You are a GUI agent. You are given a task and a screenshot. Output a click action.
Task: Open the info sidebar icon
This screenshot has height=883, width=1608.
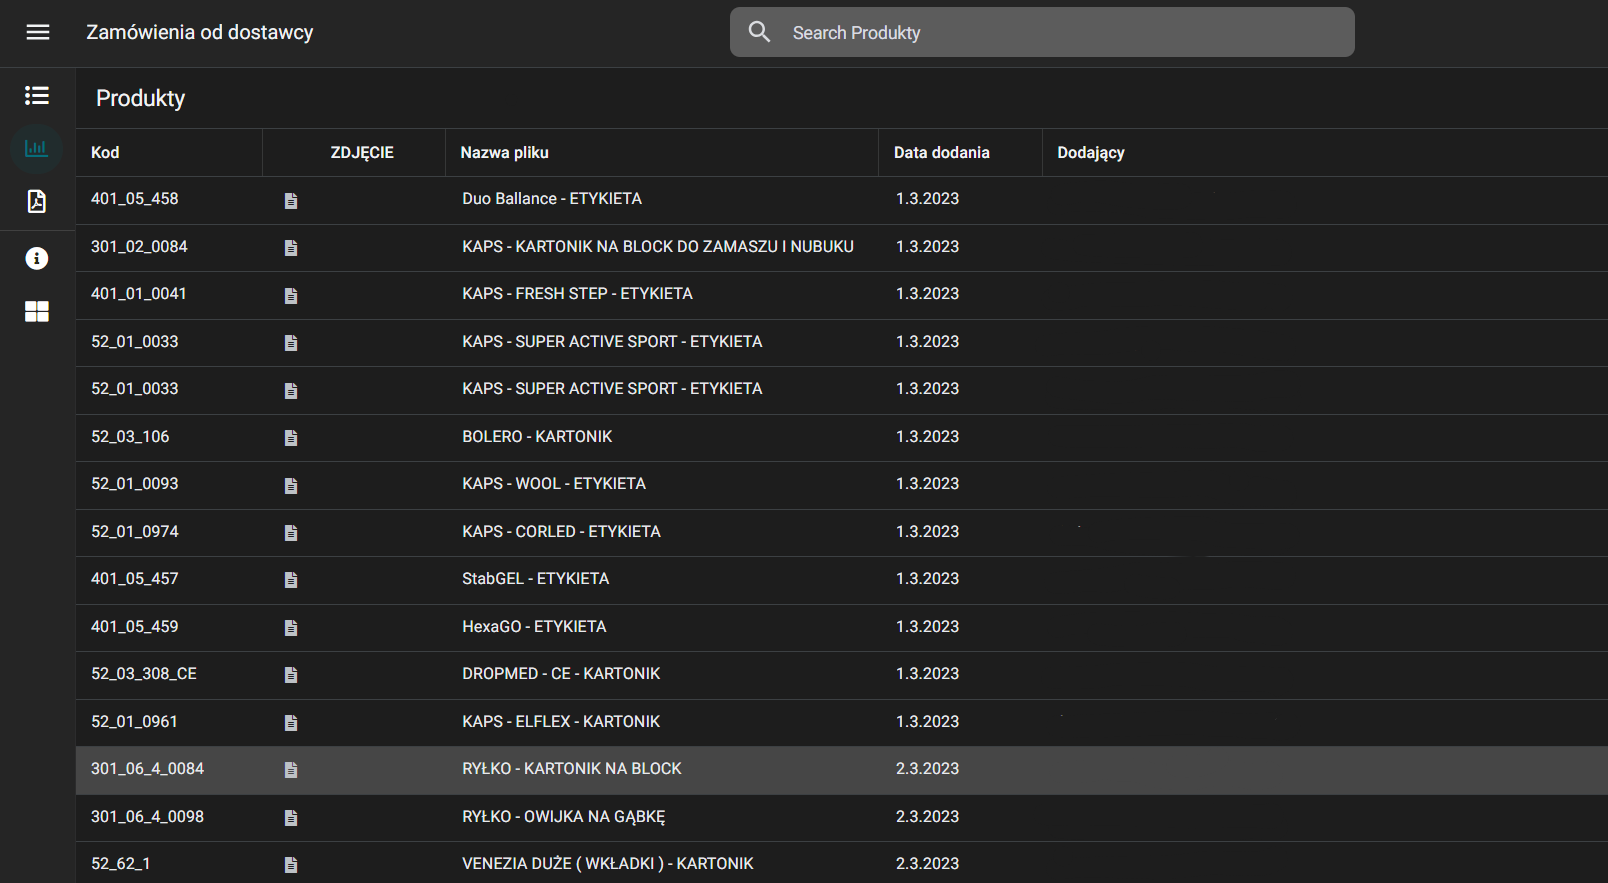[37, 258]
